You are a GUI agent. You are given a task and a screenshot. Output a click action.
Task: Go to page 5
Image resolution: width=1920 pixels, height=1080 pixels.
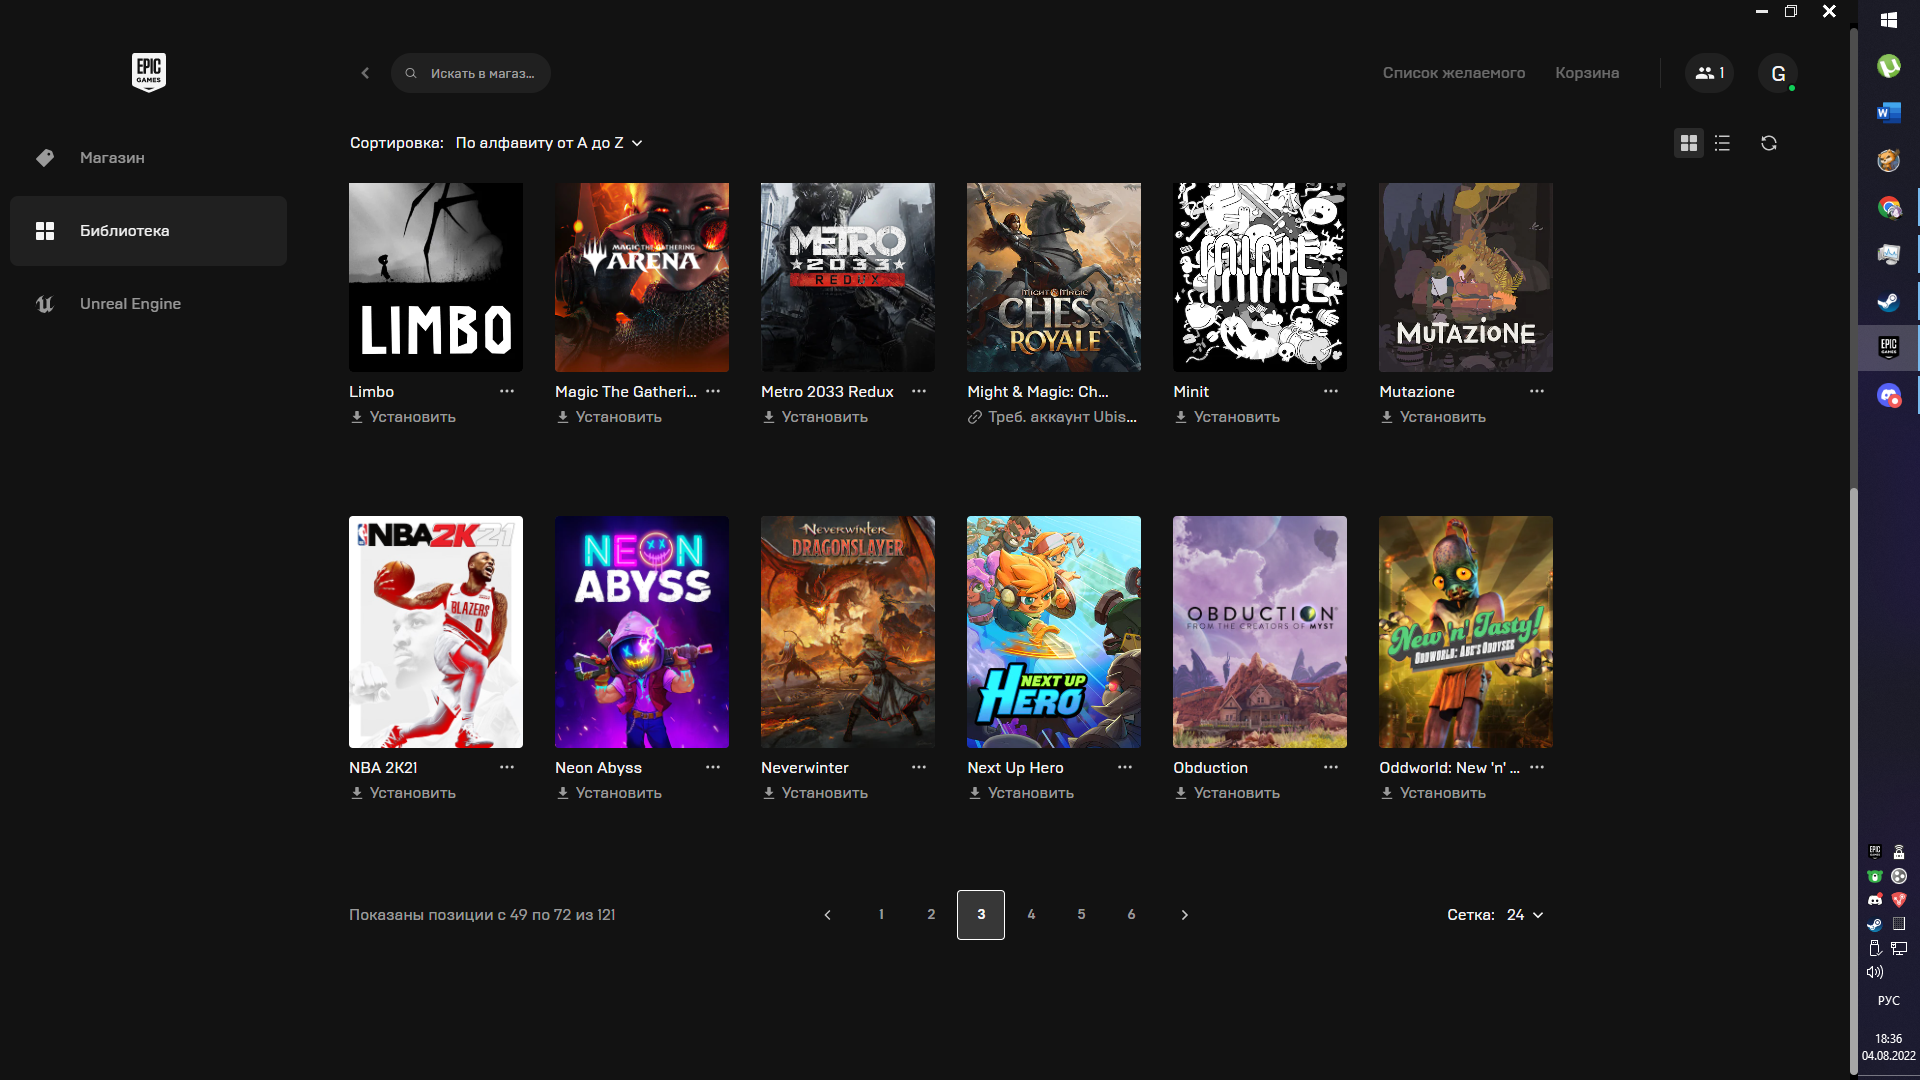1081,915
